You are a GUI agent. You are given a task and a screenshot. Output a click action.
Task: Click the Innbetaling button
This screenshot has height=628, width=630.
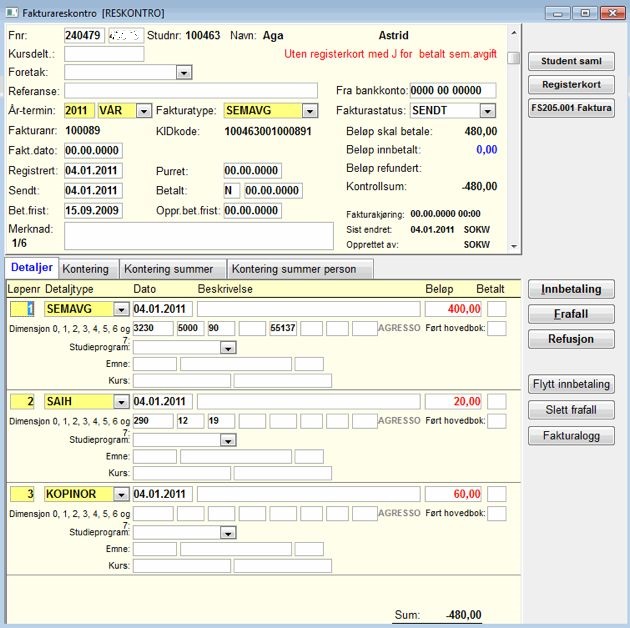(x=571, y=289)
